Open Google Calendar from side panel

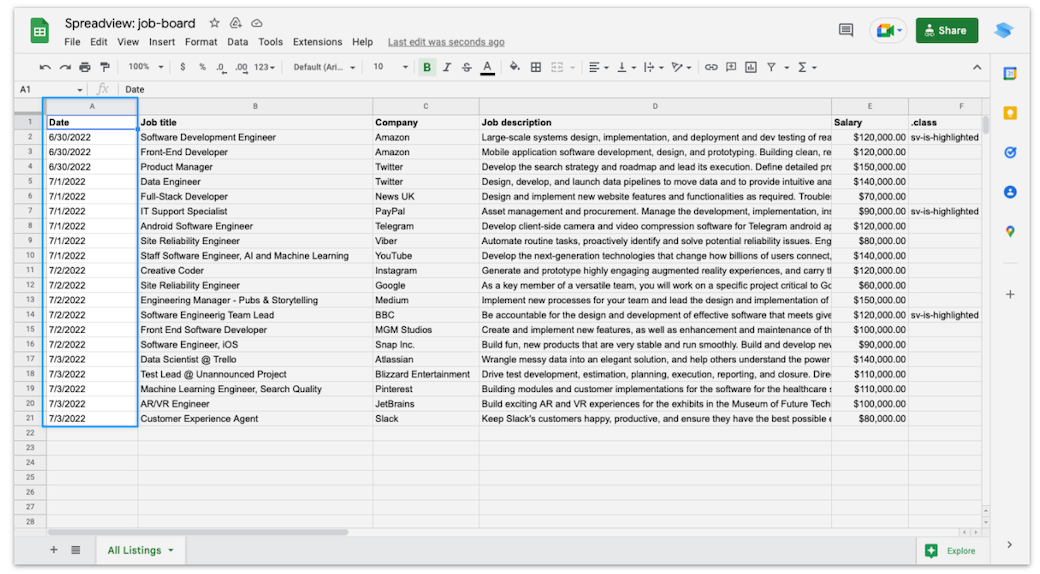coord(1010,74)
